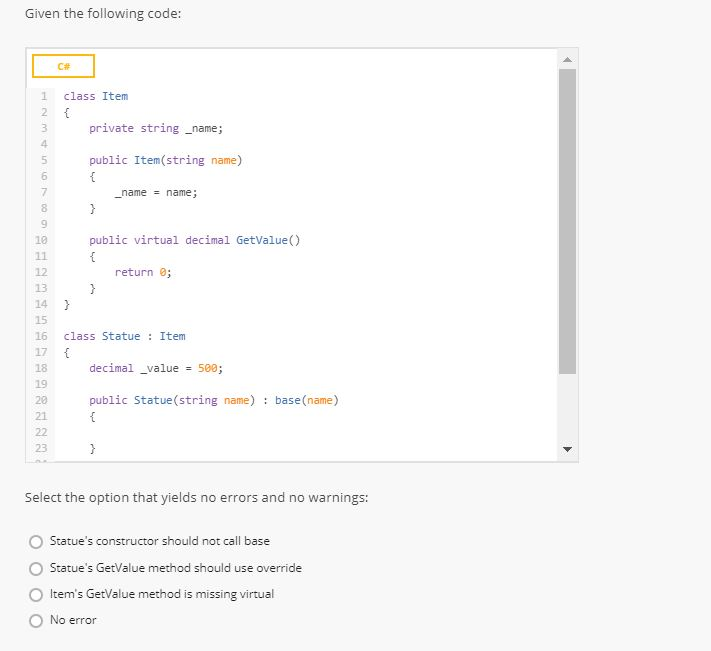This screenshot has width=711, height=651.
Task: Click line number 10 in gutter
Action: click(x=41, y=240)
